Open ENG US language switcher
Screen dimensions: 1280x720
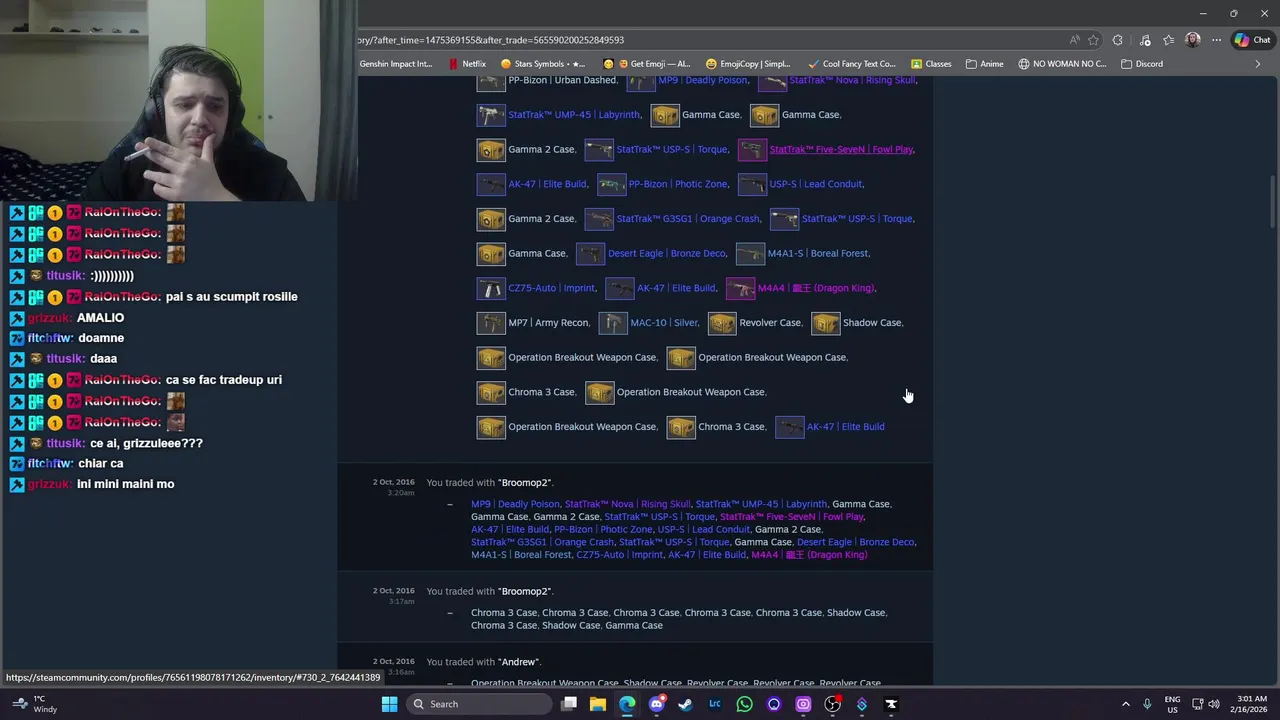(1172, 704)
